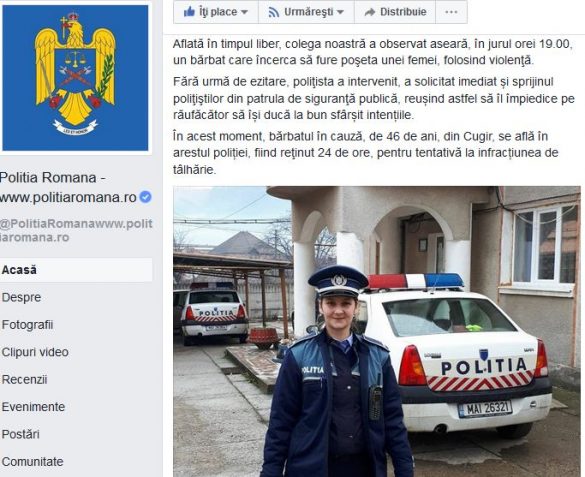
Task: Click the Politia Romana page name link
Action: (68, 187)
